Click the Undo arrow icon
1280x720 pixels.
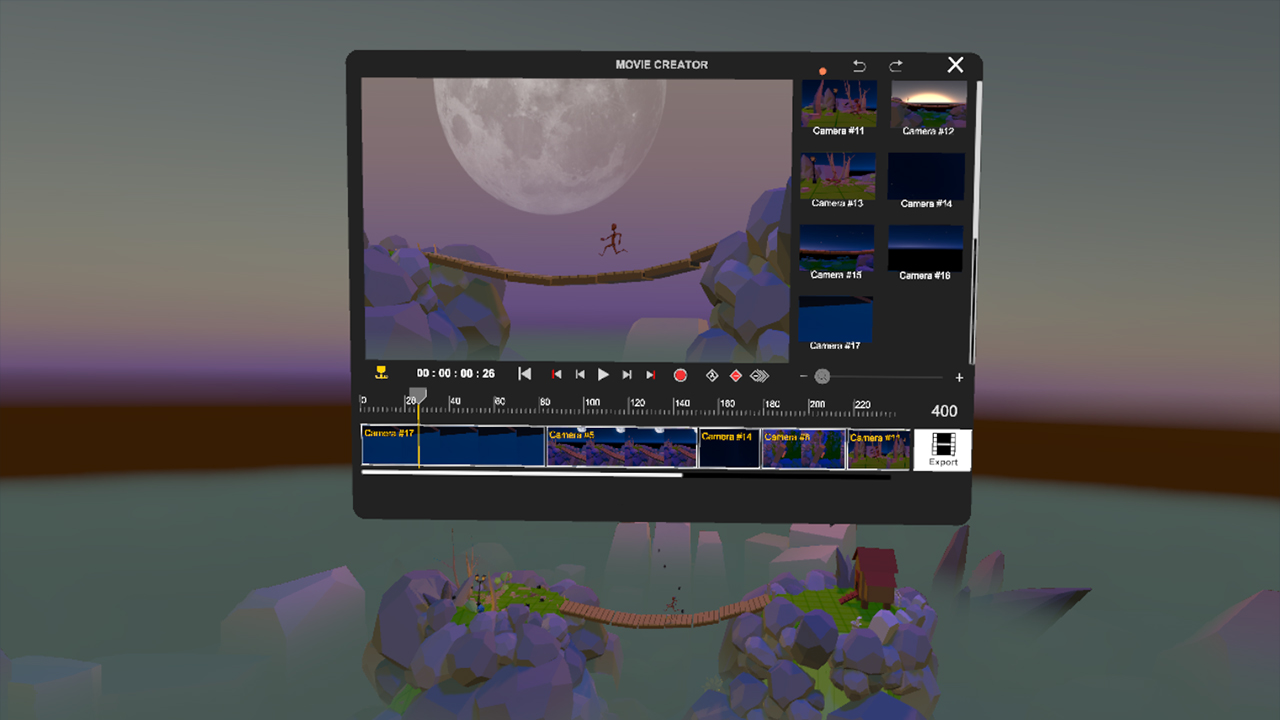click(859, 65)
